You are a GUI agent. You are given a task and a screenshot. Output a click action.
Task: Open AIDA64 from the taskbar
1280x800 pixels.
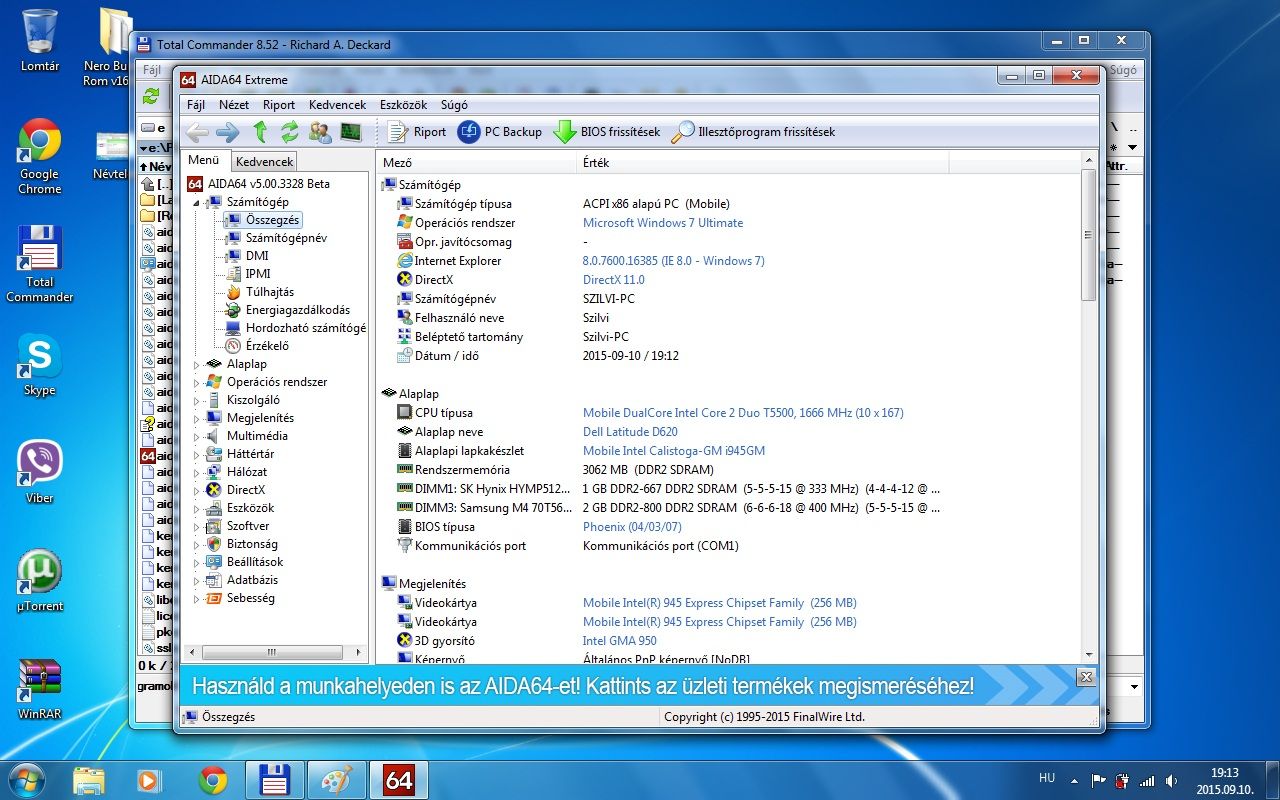click(x=399, y=780)
